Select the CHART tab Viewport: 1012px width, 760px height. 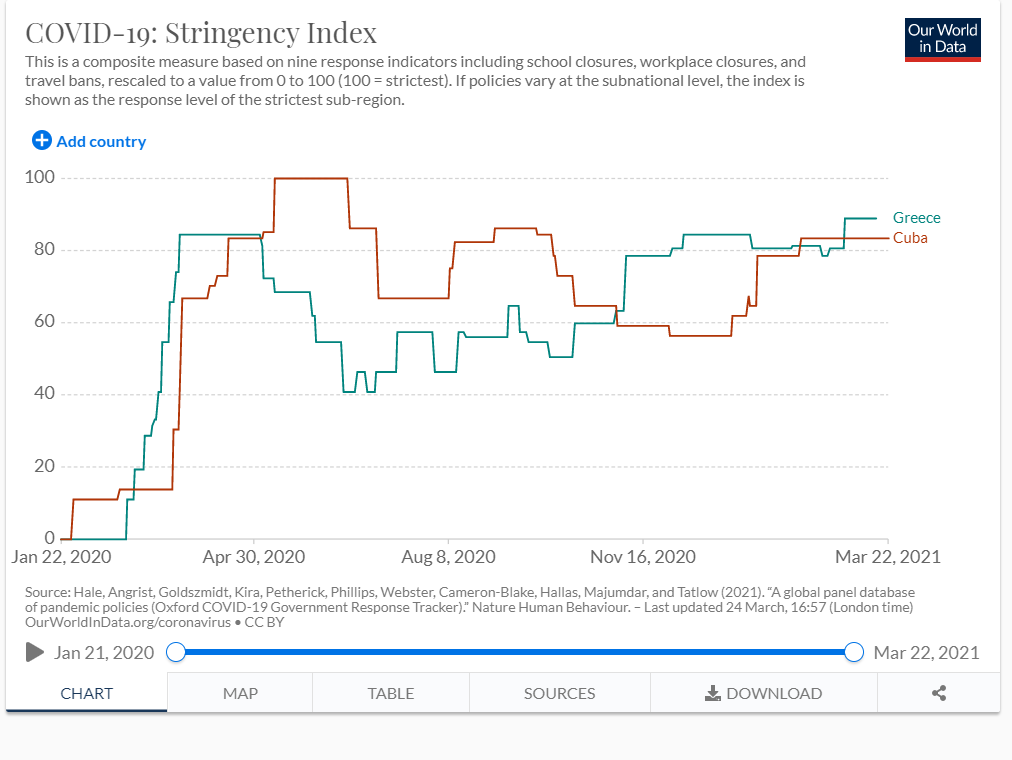point(87,693)
